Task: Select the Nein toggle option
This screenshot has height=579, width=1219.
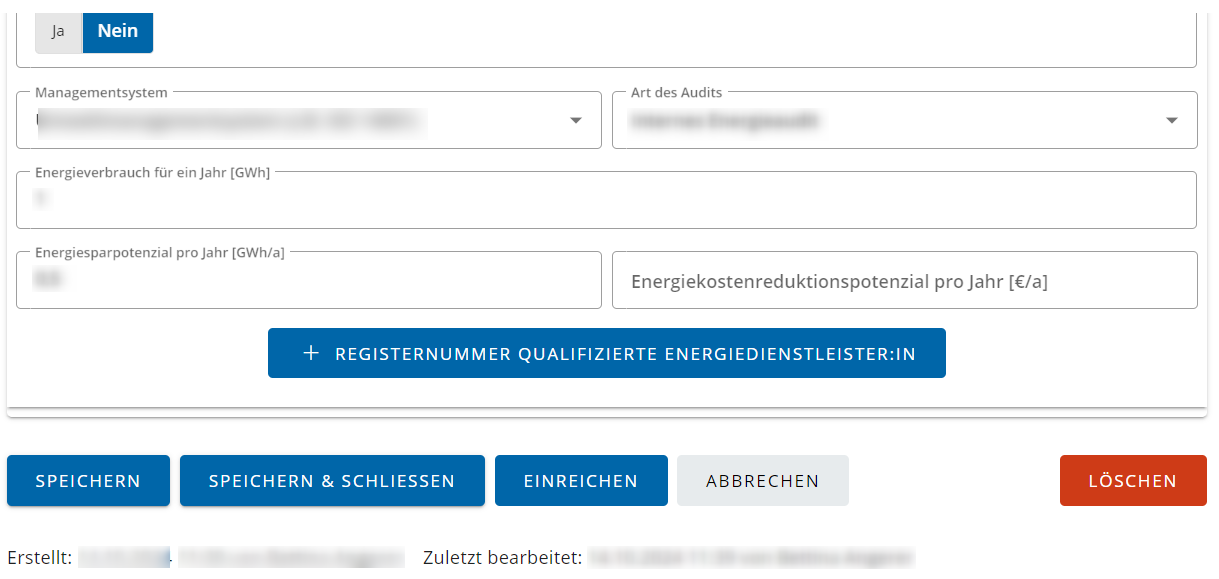Action: pyautogui.click(x=118, y=31)
